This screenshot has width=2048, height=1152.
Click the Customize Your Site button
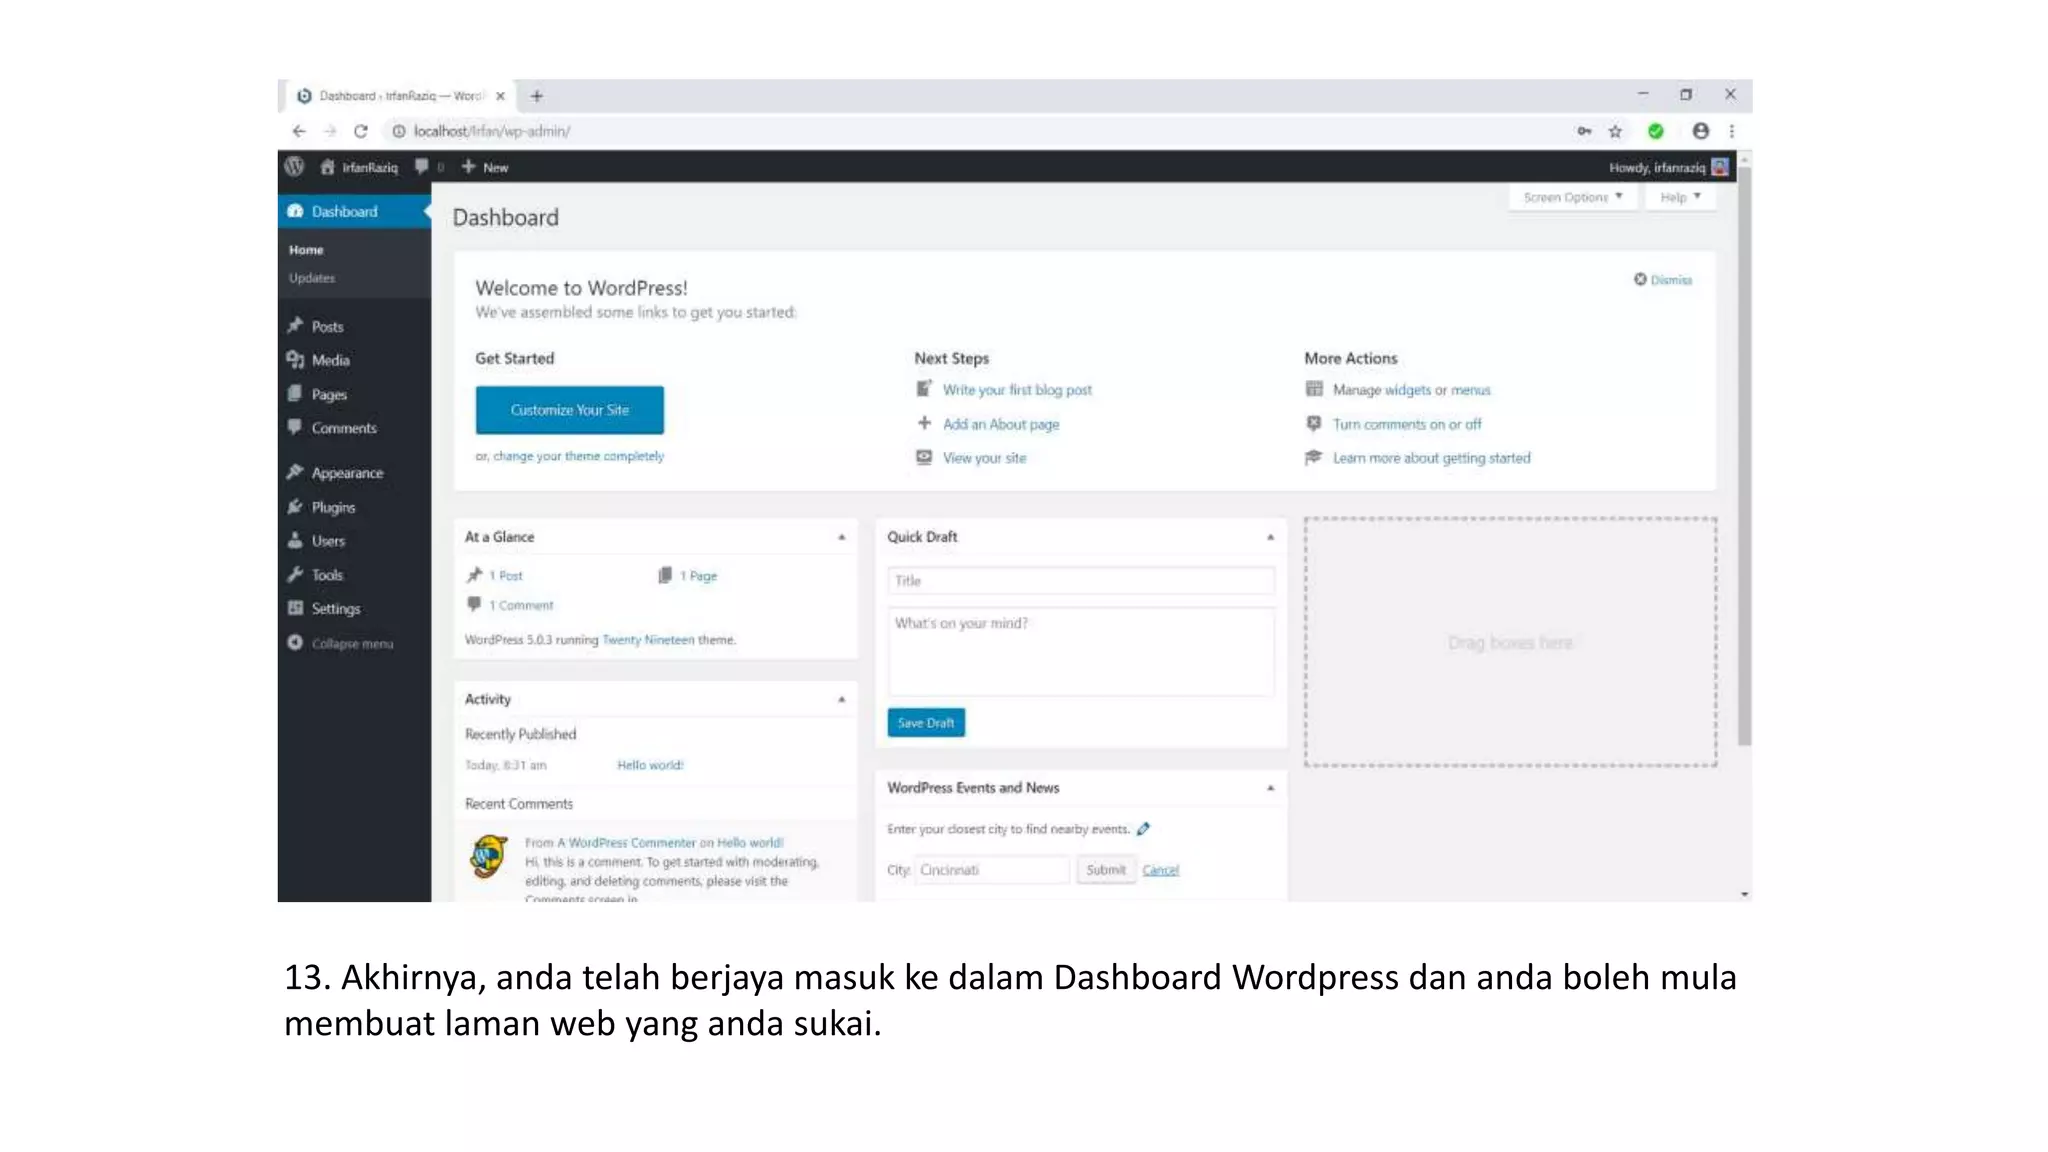[569, 410]
